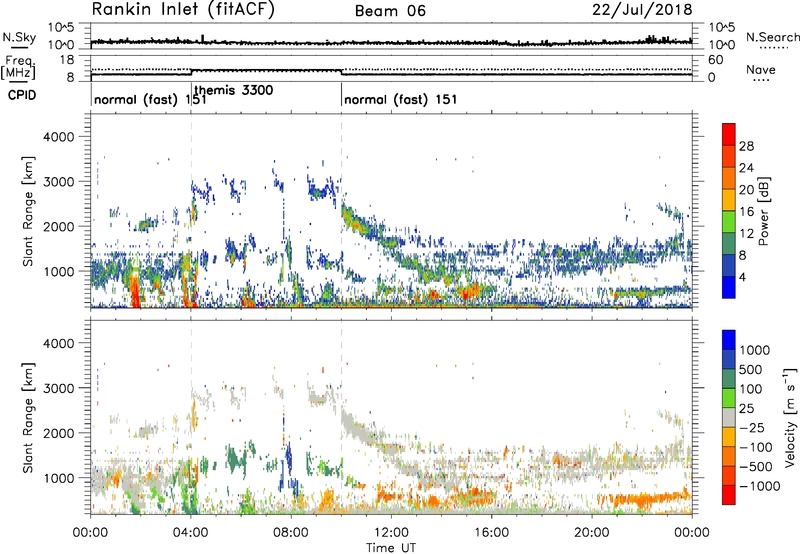The width and height of the screenshot is (800, 554).
Task: Click the dashed 04:00 CPID marker line in power panel
Action: point(191,210)
